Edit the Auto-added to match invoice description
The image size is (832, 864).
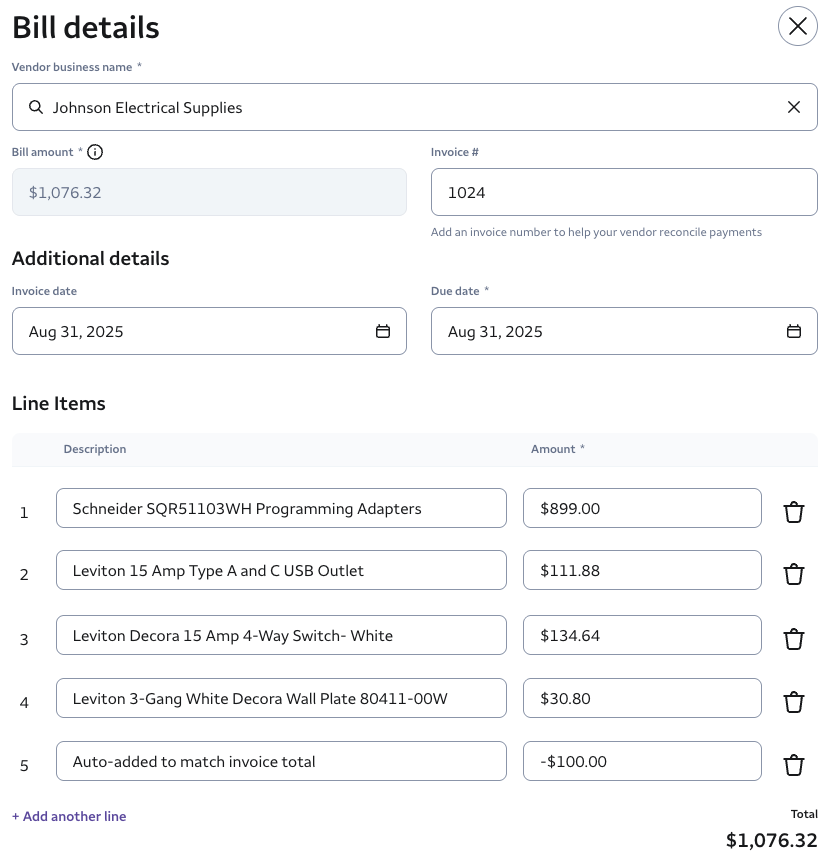pos(281,761)
